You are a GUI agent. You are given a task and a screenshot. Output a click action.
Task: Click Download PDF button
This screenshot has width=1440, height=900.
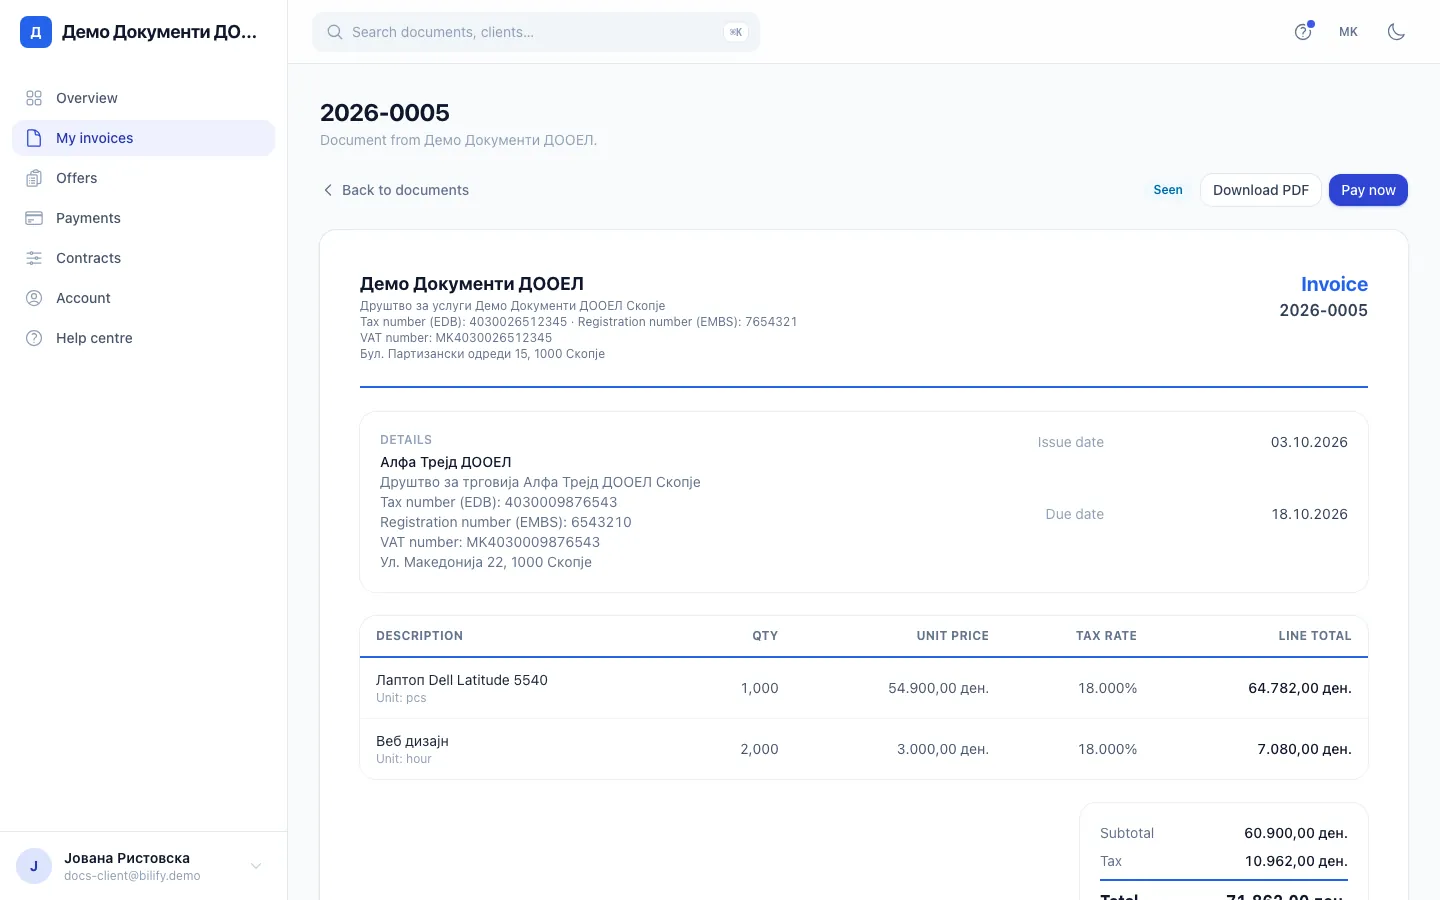coord(1260,190)
